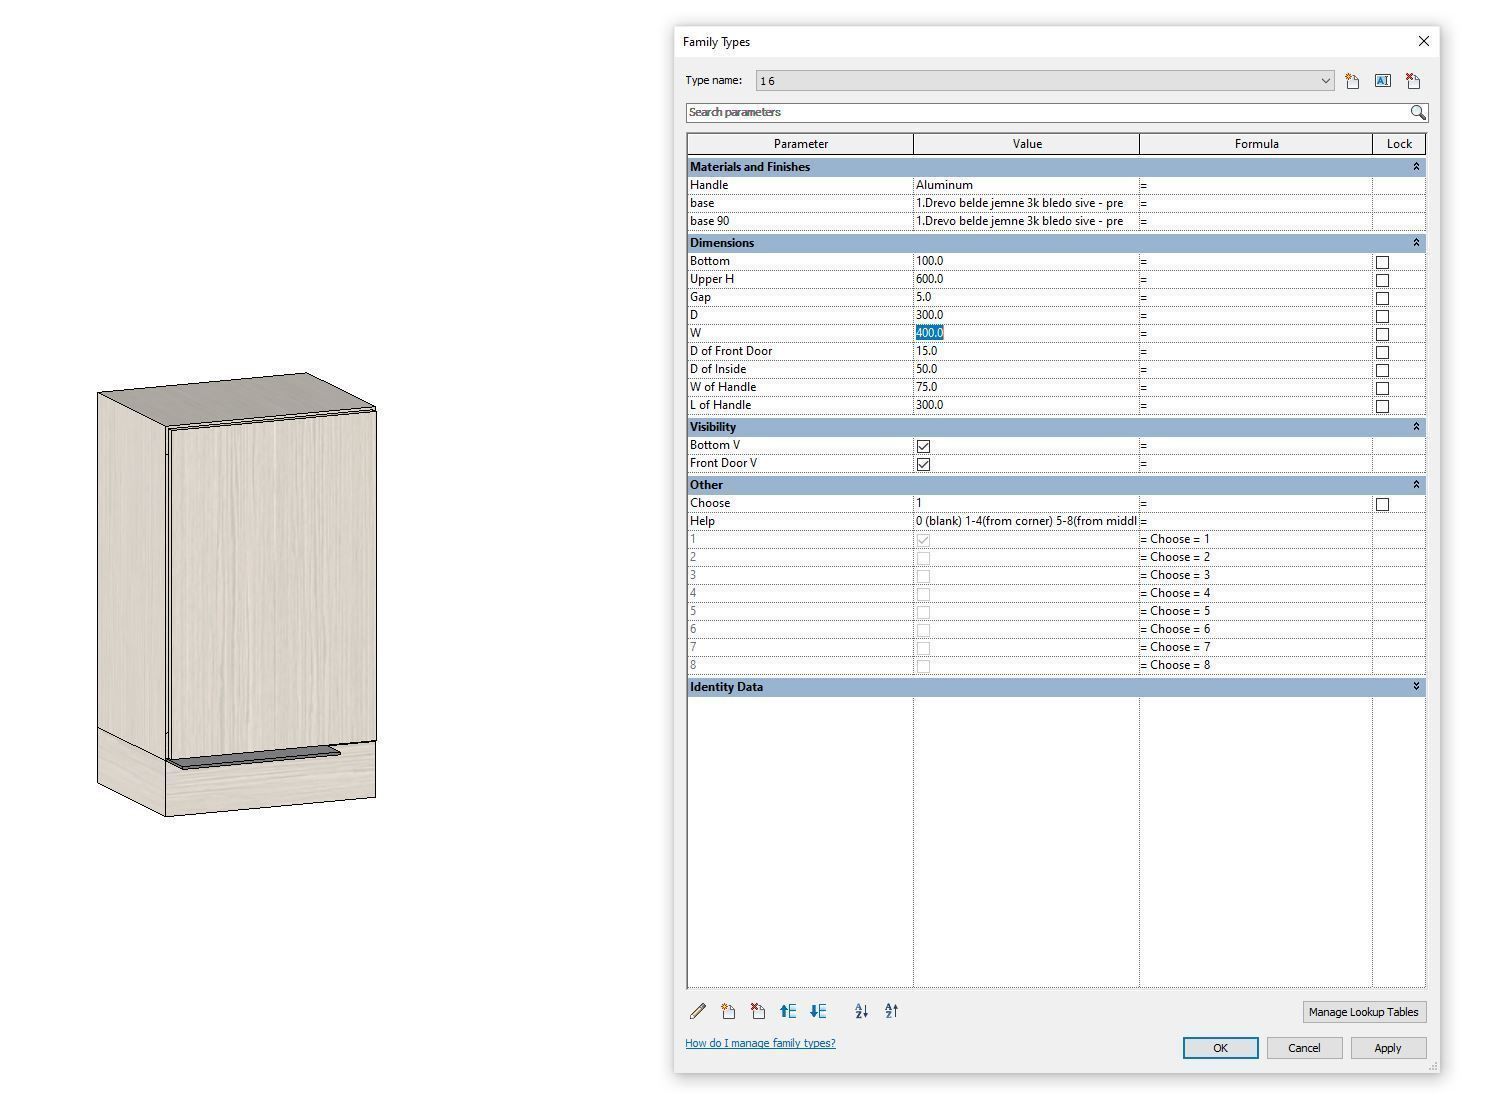This screenshot has height=1110, width=1494.
Task: Toggle the lock checkbox for Bottom
Action: click(1382, 262)
